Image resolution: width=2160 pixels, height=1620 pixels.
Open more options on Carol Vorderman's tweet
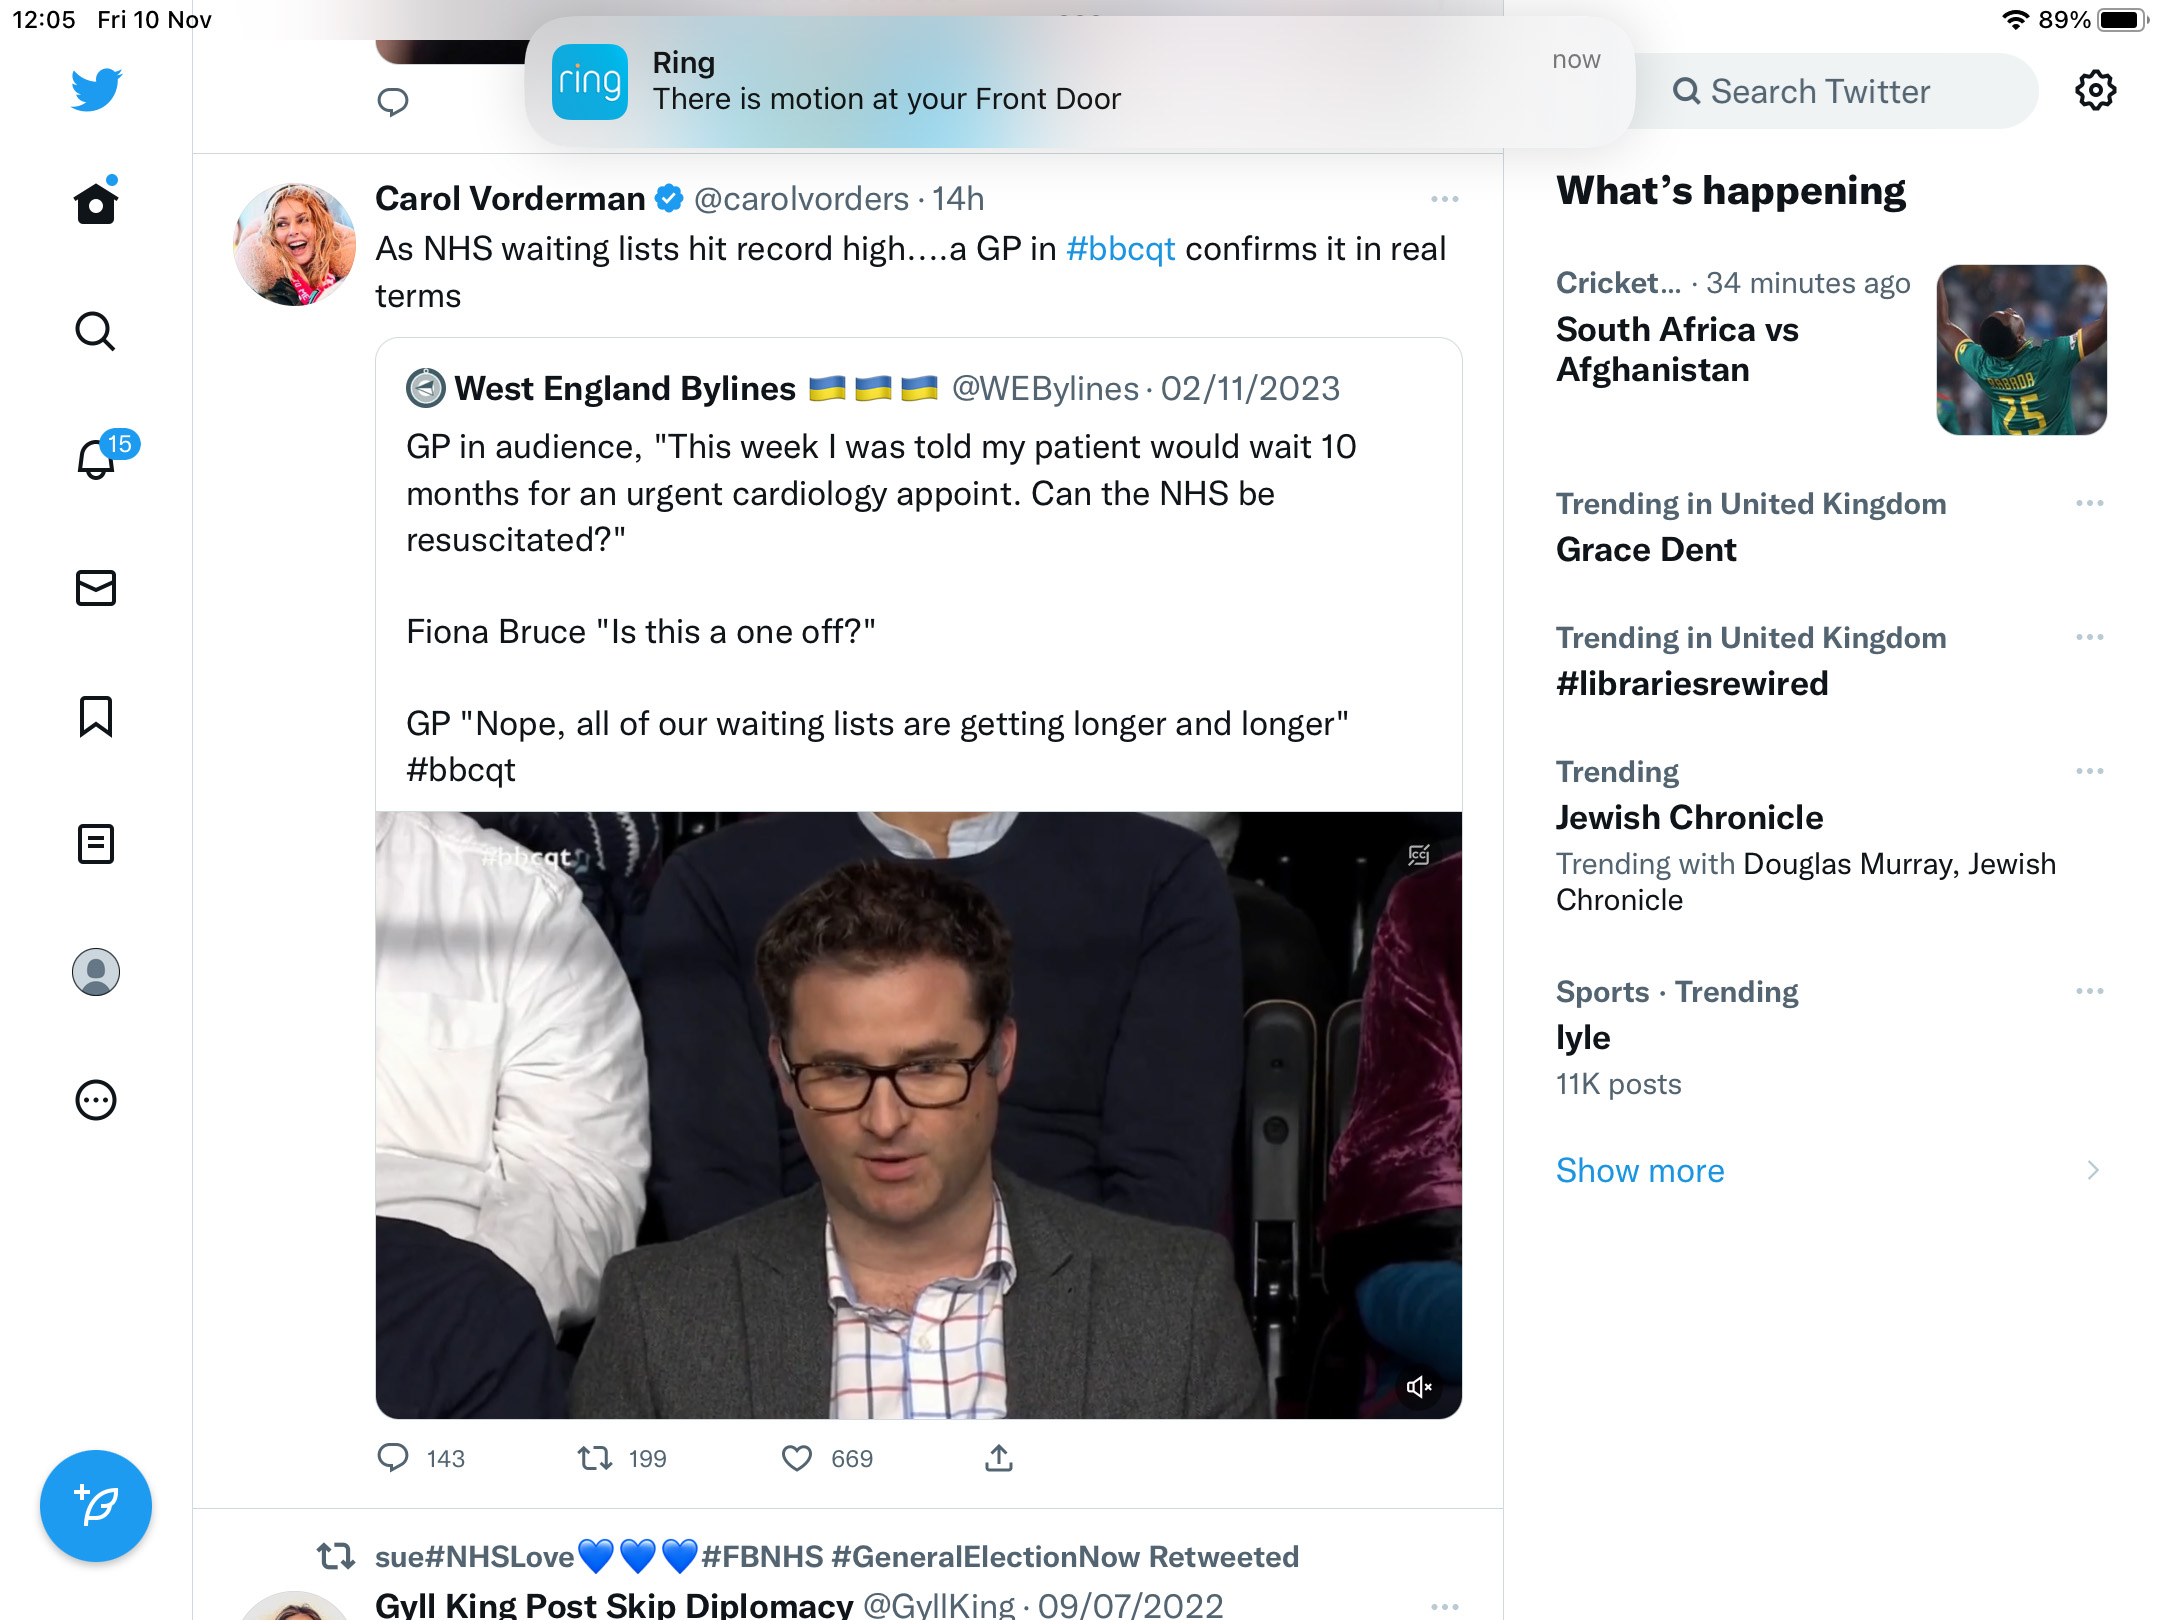[1445, 199]
